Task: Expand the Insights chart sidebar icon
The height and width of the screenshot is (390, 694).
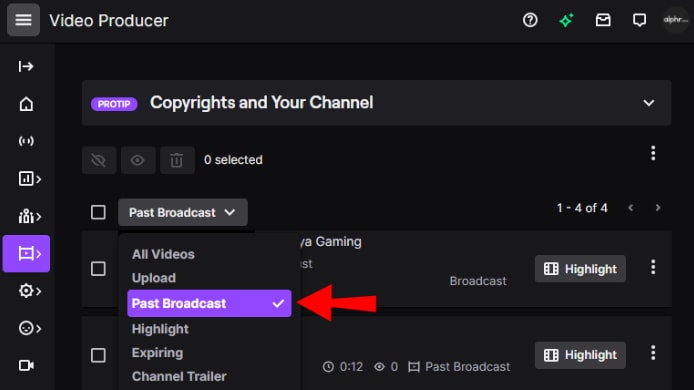Action: pyautogui.click(x=29, y=179)
